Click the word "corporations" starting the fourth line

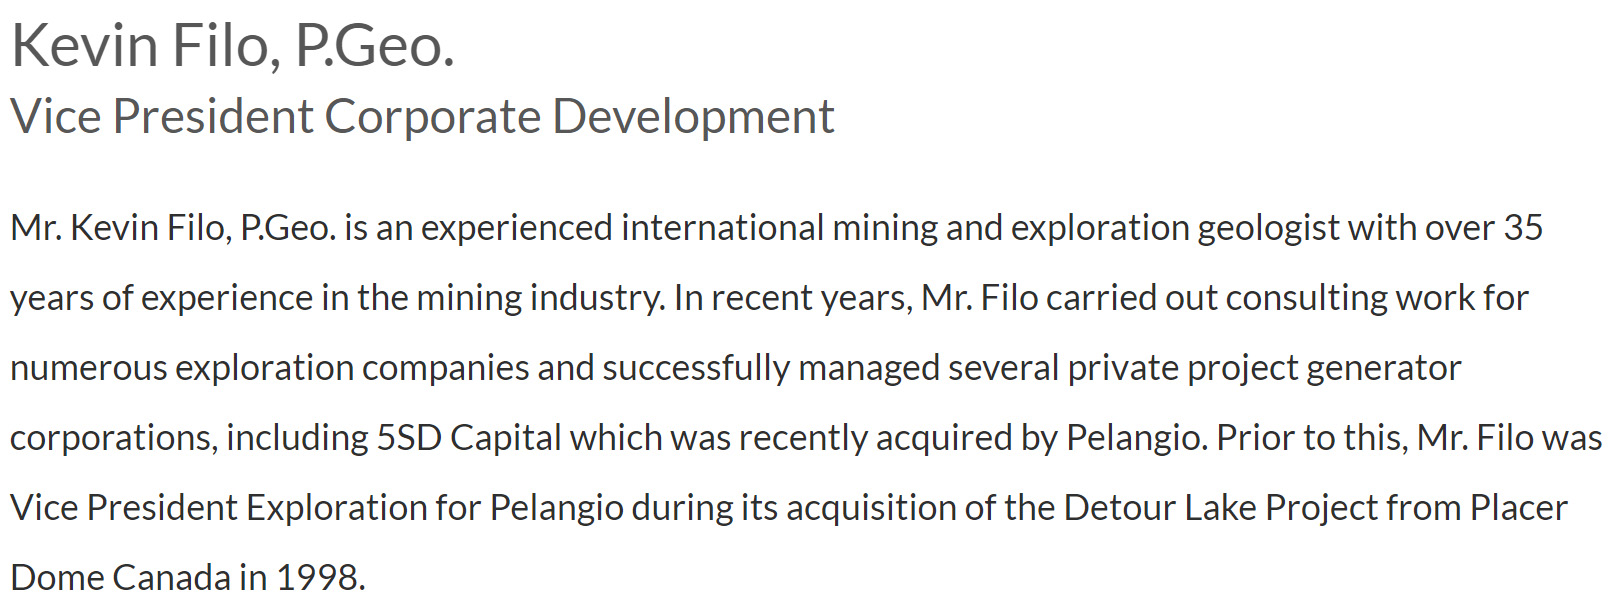tap(111, 439)
